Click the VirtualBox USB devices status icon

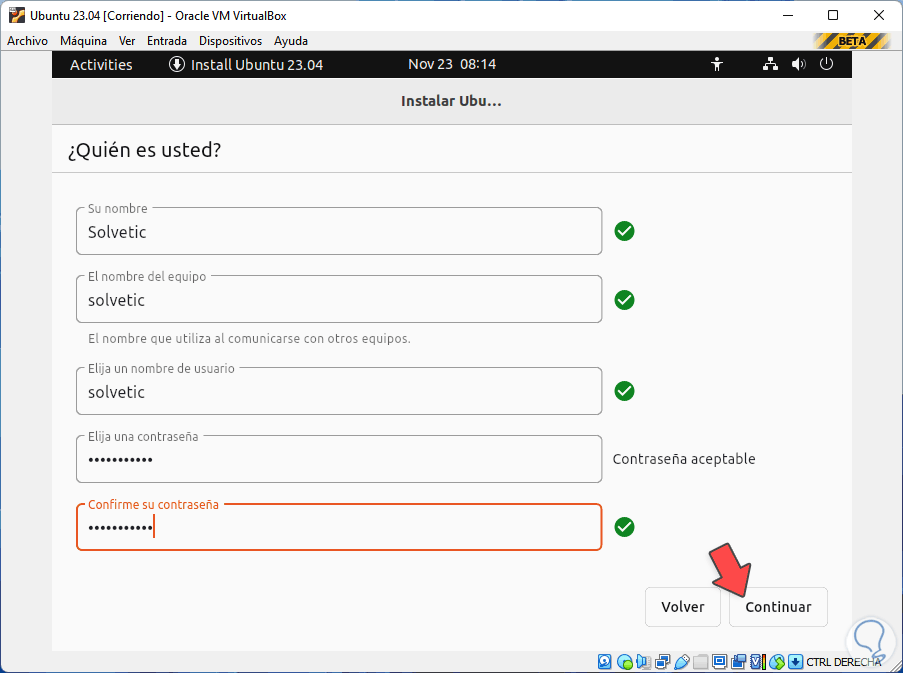click(x=682, y=661)
